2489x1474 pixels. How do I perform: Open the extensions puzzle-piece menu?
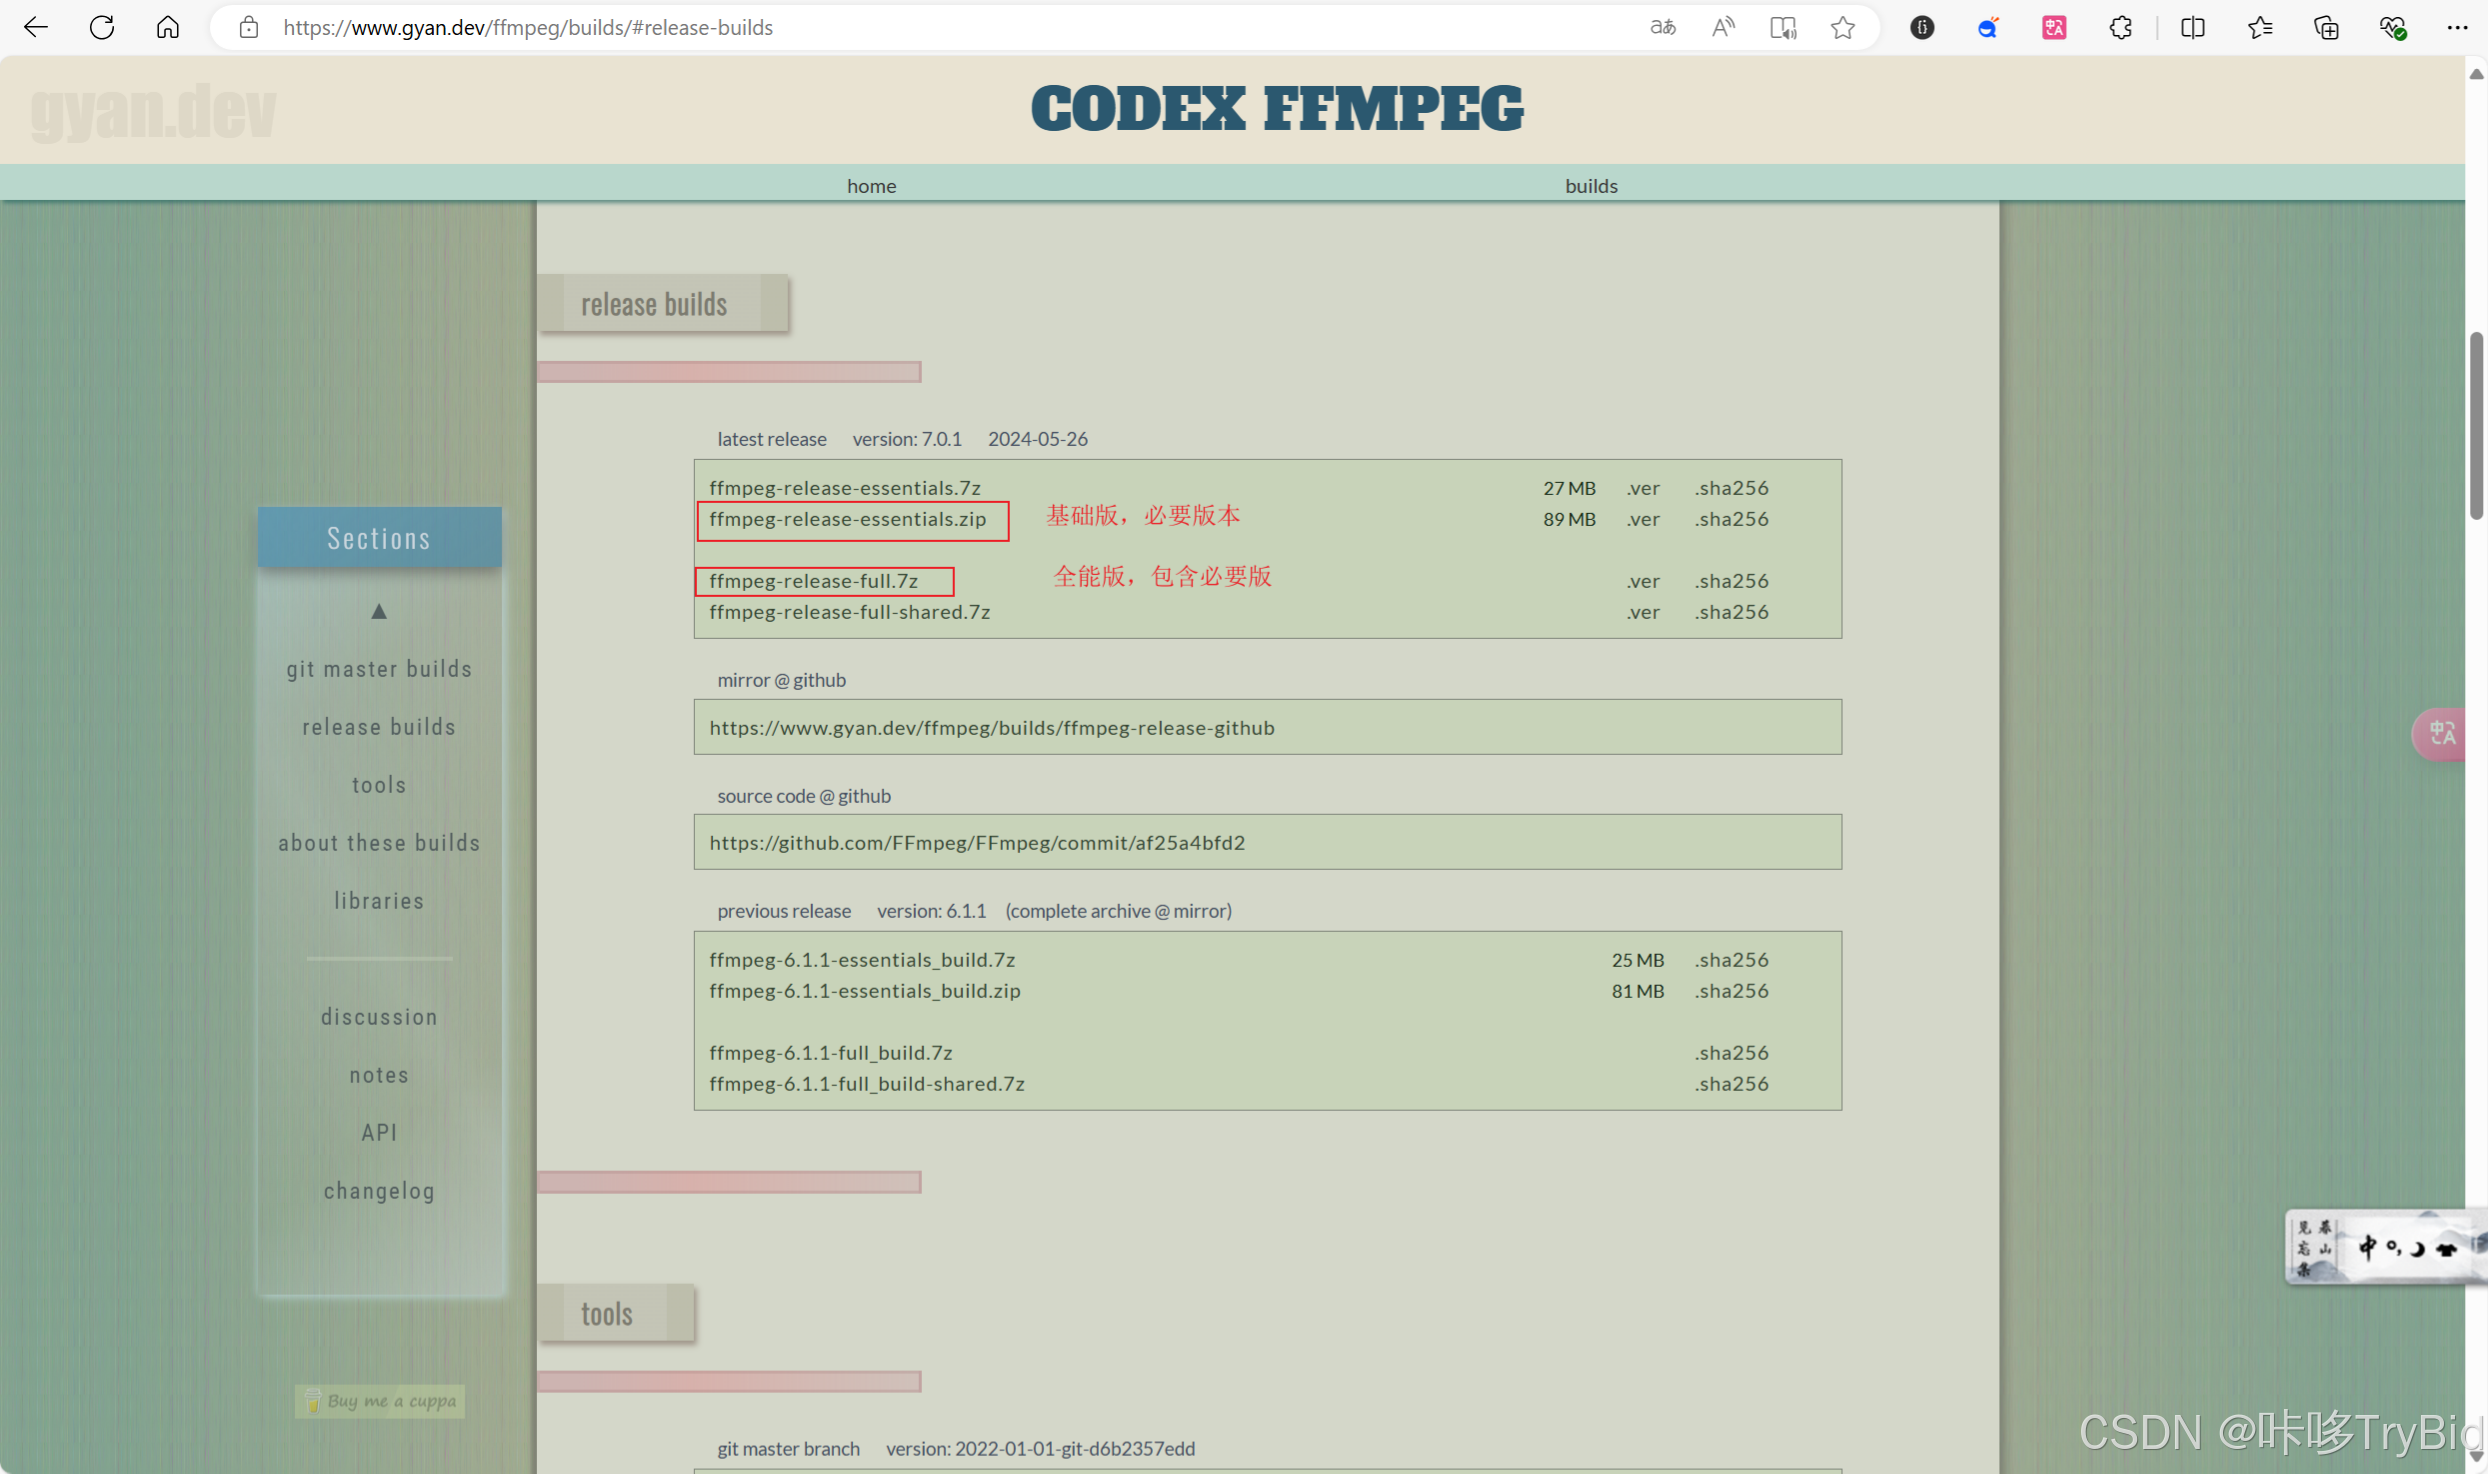pos(2121,27)
